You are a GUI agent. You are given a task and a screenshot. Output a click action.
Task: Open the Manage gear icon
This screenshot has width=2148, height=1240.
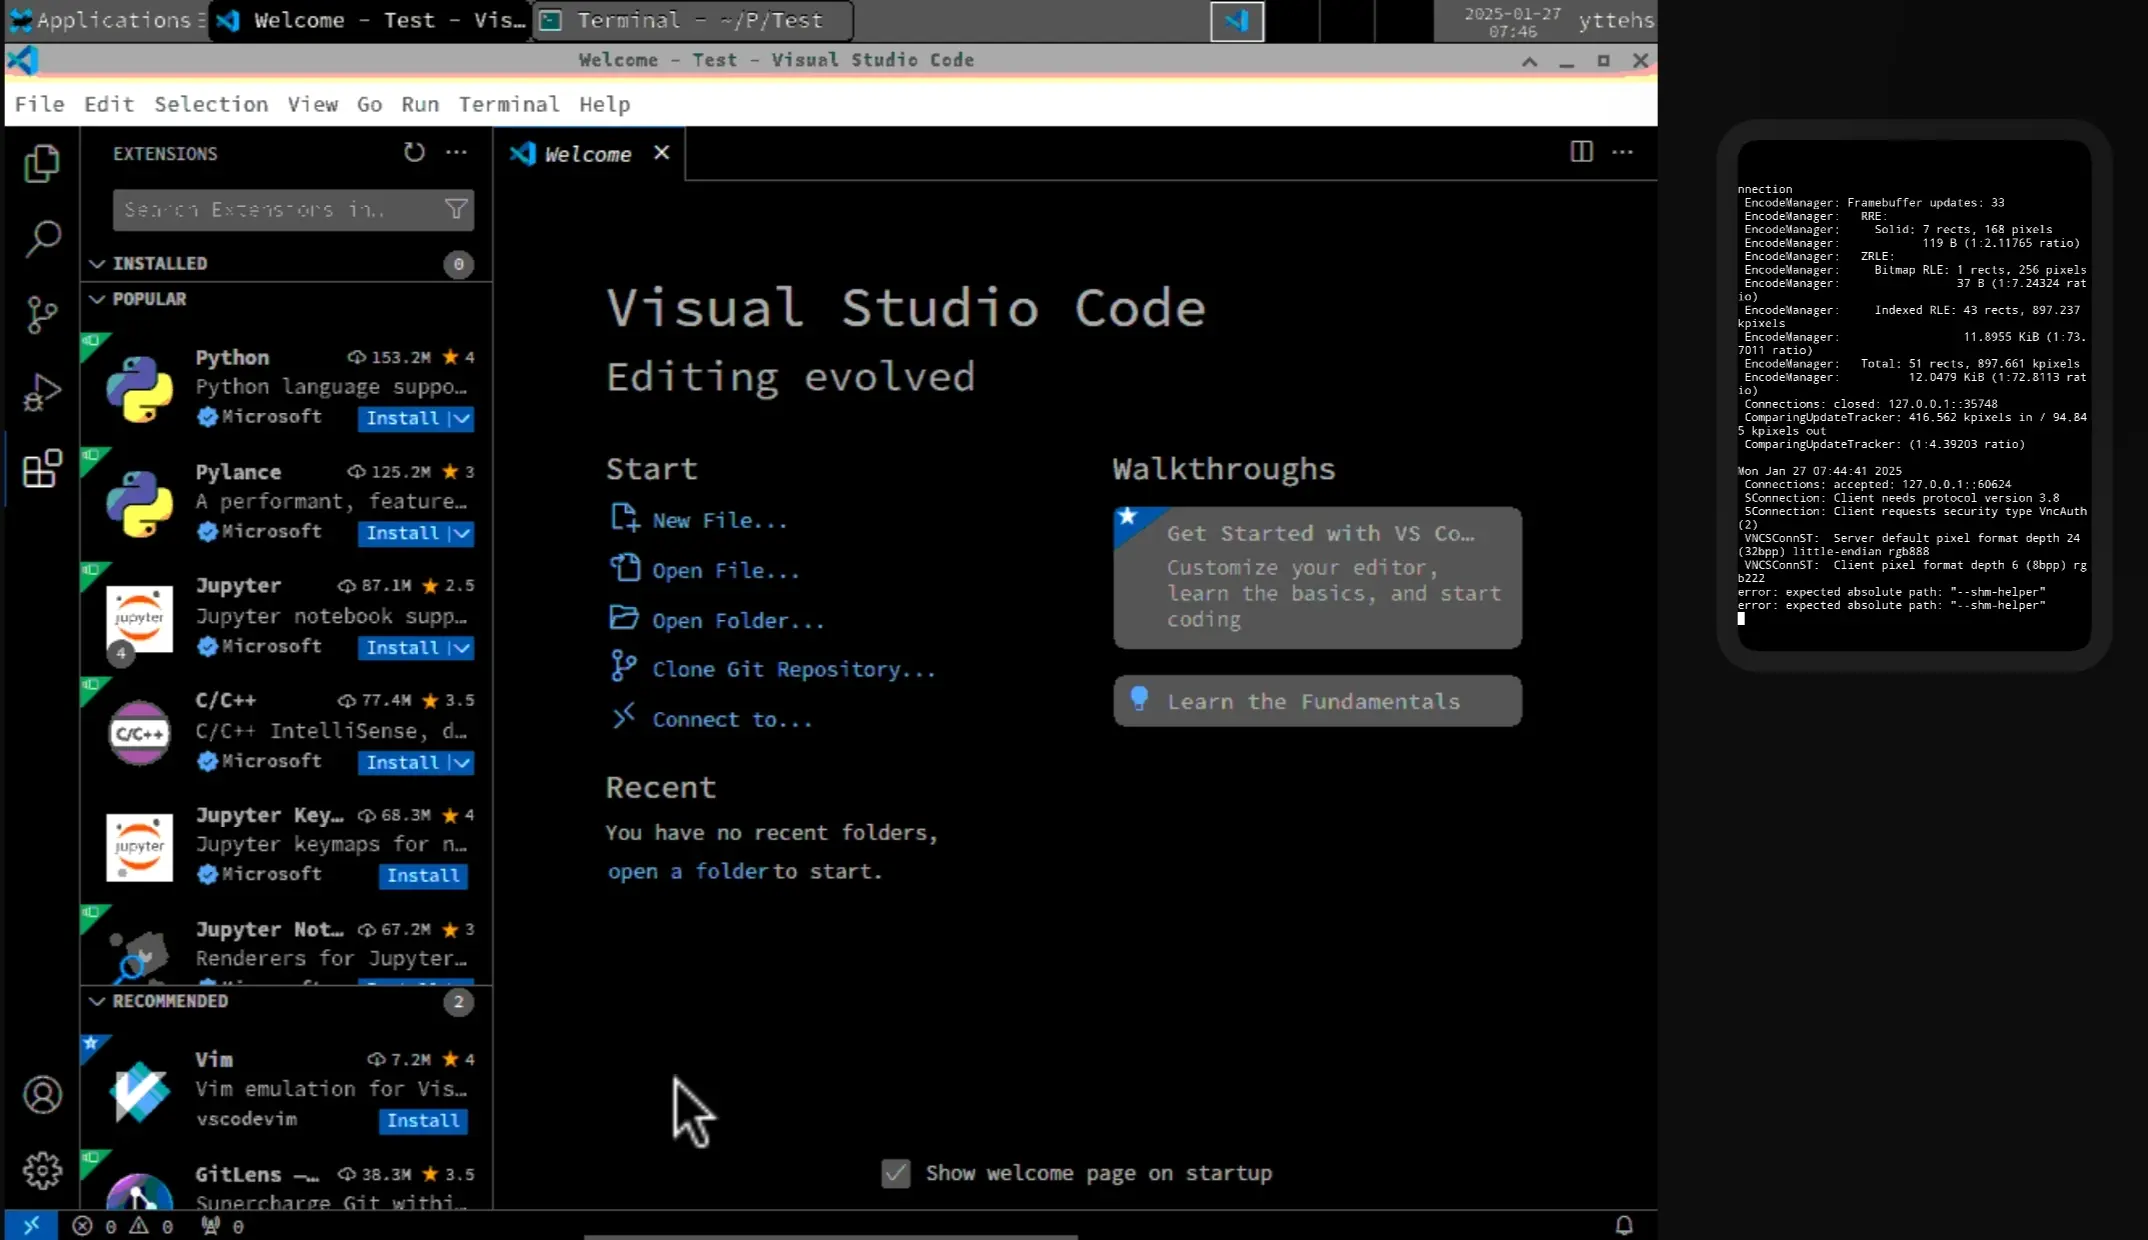[42, 1170]
